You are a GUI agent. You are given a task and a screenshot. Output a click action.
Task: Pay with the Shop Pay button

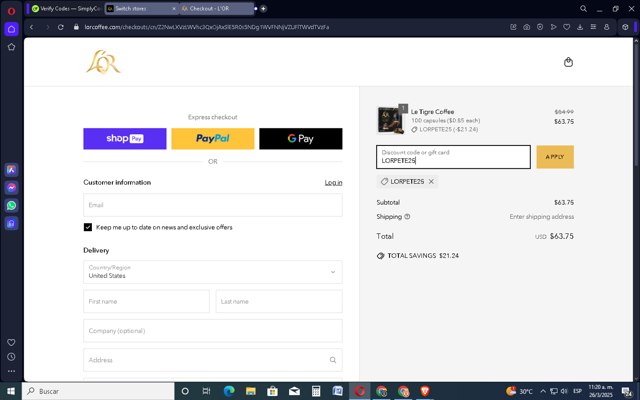125,139
